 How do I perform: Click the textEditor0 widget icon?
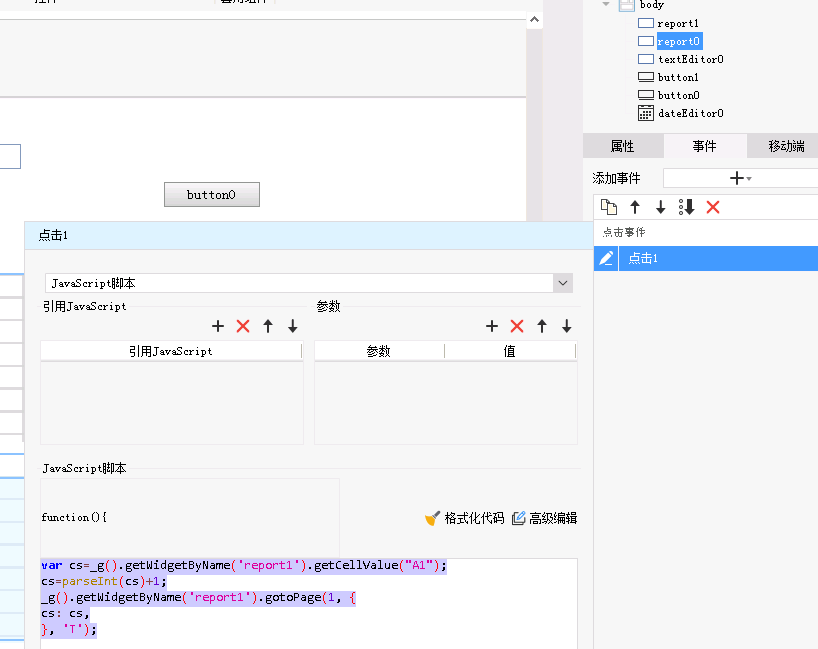(x=646, y=59)
